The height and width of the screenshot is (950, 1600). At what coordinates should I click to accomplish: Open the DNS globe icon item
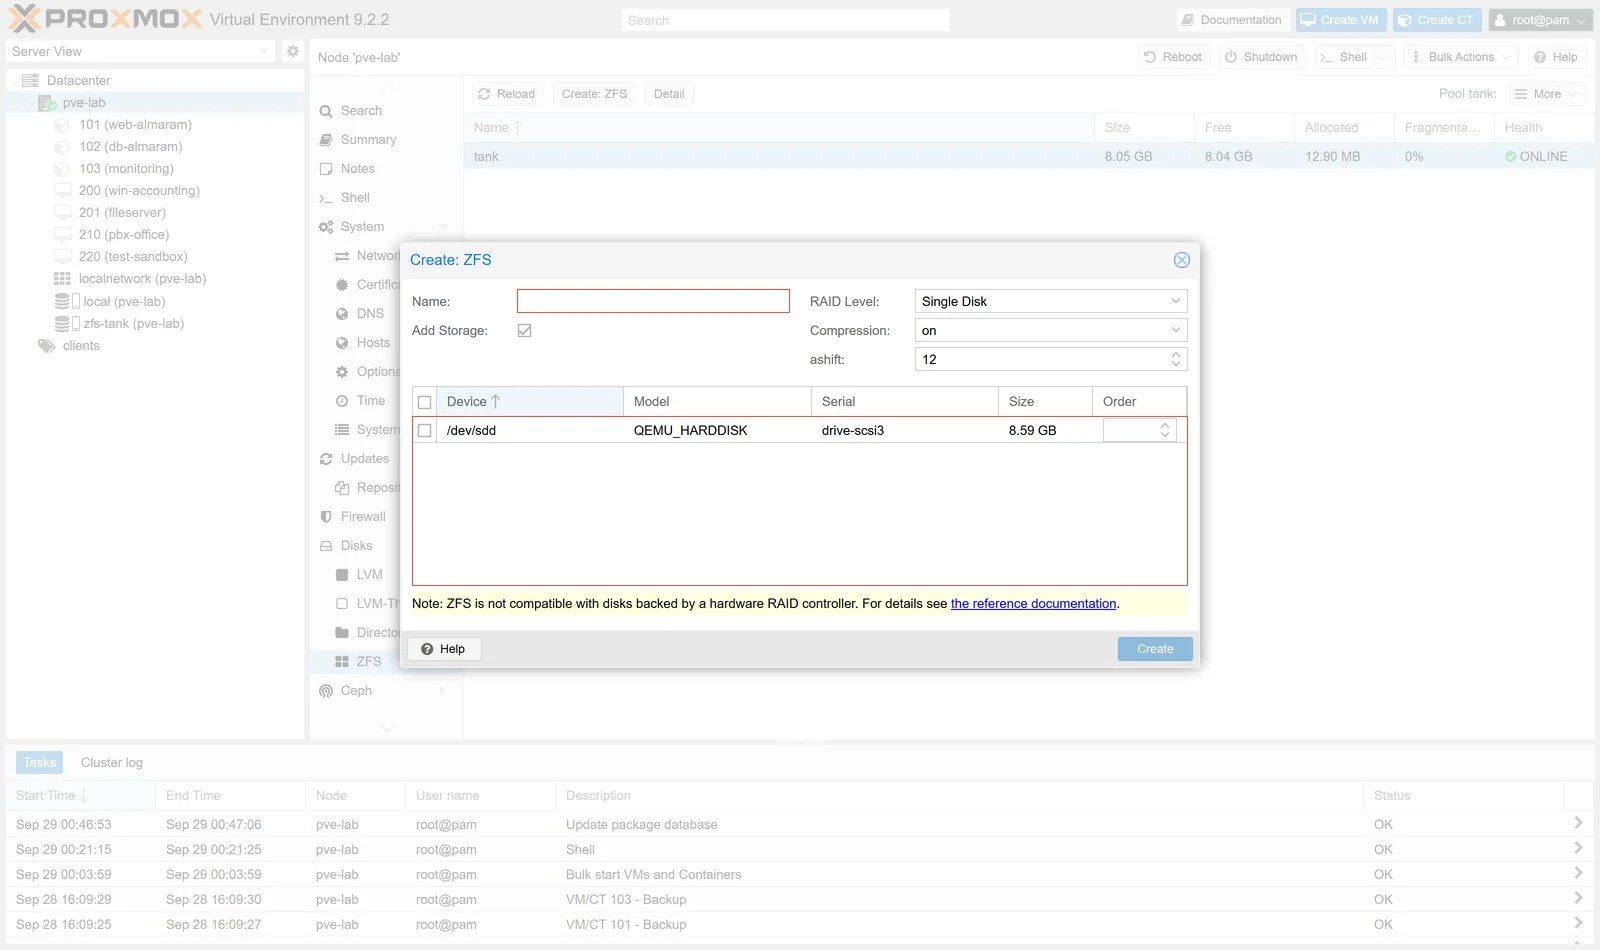coord(342,314)
